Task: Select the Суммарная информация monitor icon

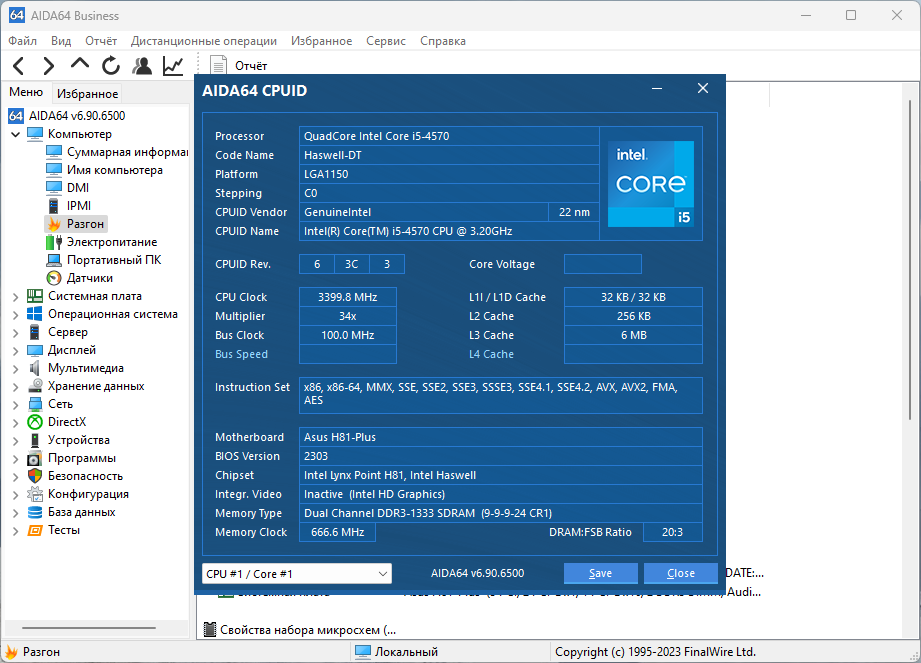Action: (x=53, y=152)
